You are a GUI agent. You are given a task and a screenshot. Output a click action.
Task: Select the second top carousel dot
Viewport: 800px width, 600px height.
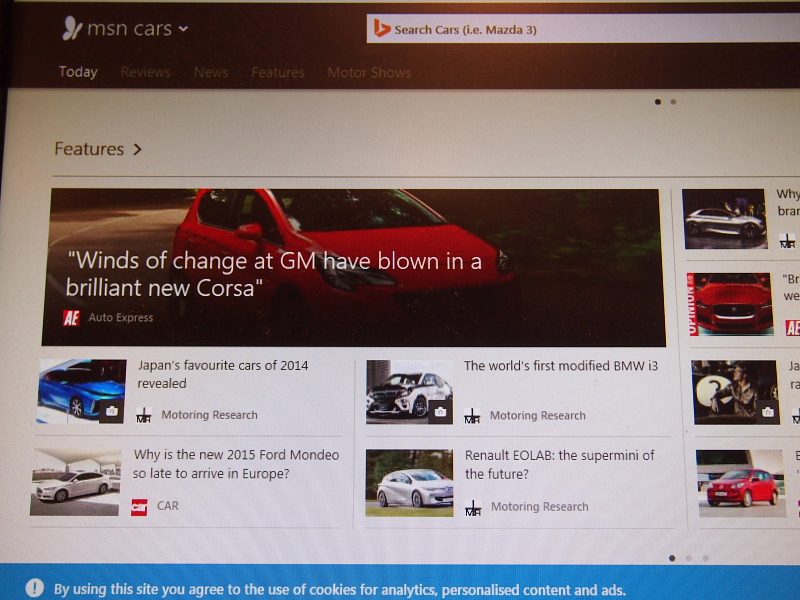[x=673, y=102]
